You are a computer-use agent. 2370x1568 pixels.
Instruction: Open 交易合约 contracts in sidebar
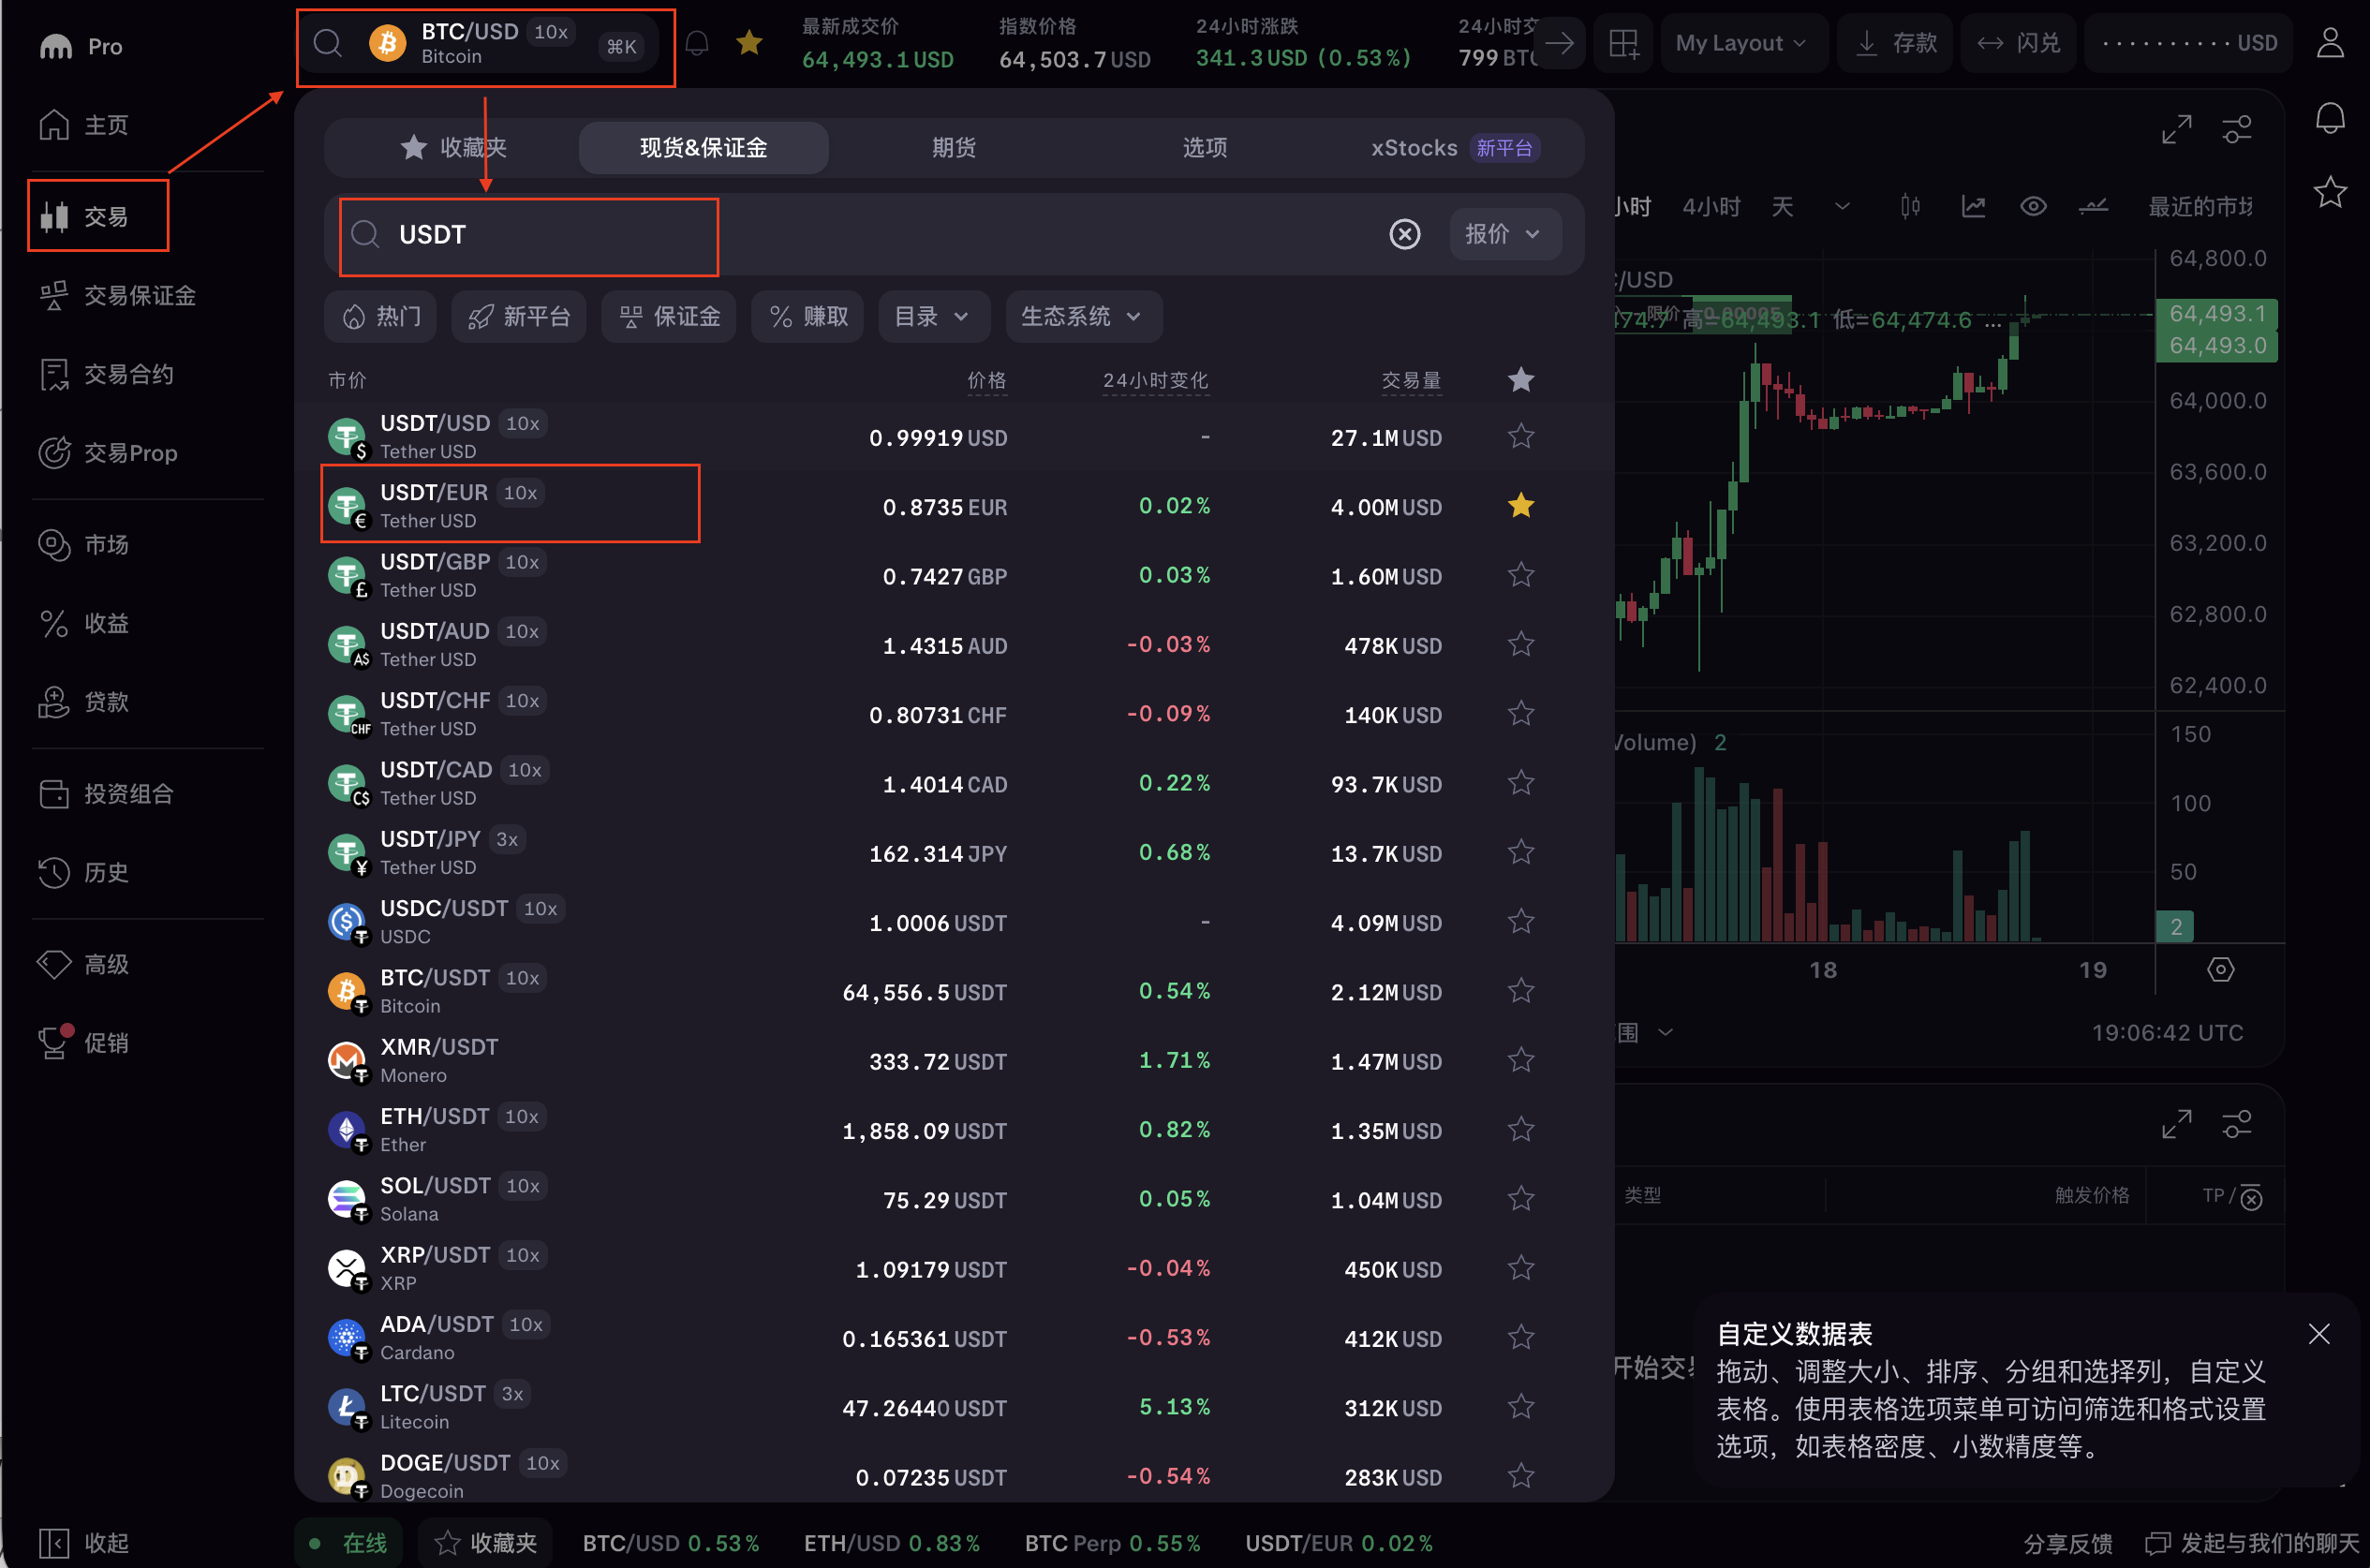click(106, 374)
